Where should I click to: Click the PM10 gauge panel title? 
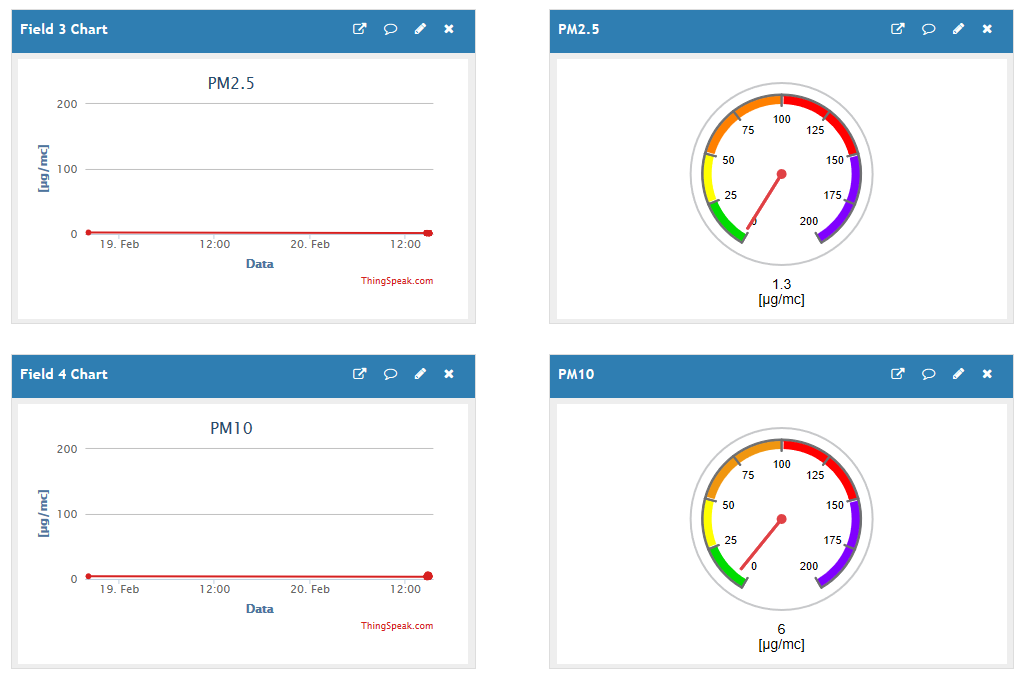pos(576,374)
